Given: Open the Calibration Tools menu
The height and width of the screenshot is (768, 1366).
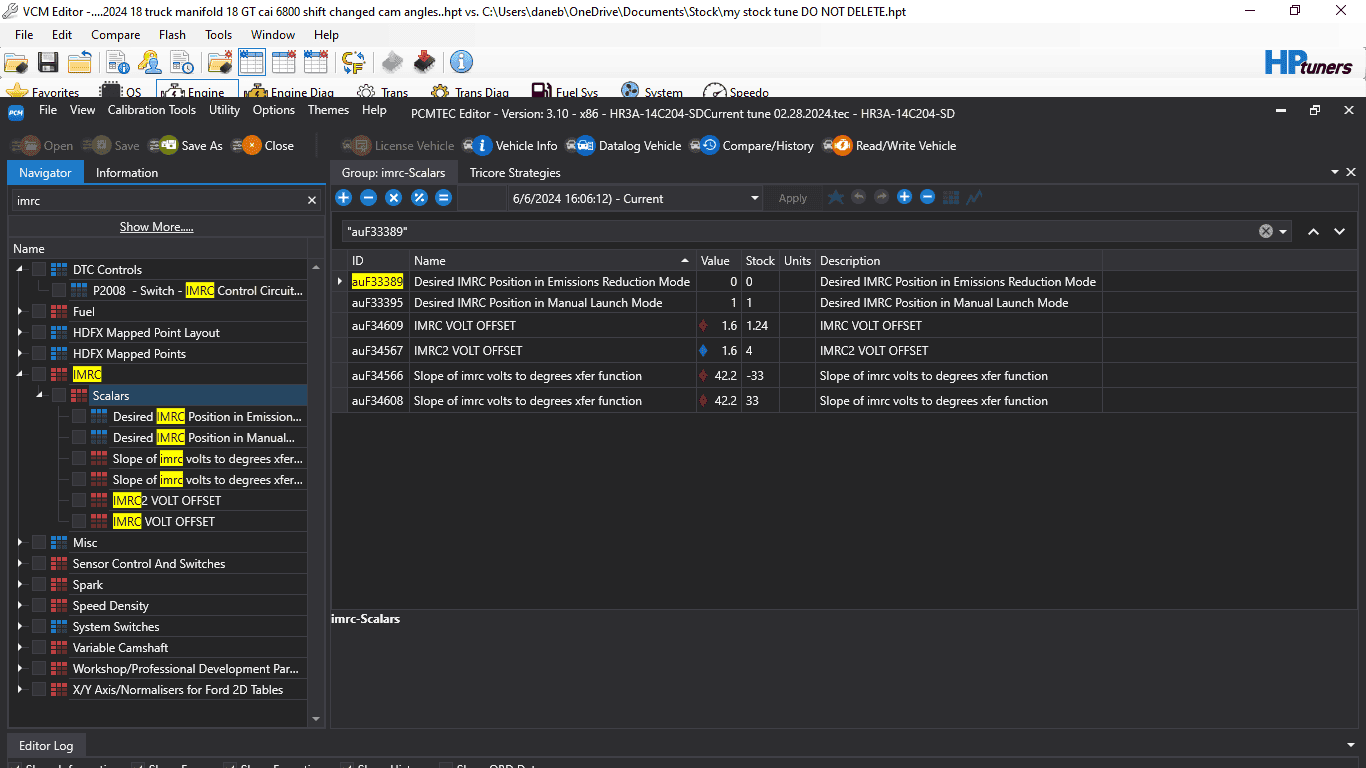Looking at the screenshot, I should point(152,110).
